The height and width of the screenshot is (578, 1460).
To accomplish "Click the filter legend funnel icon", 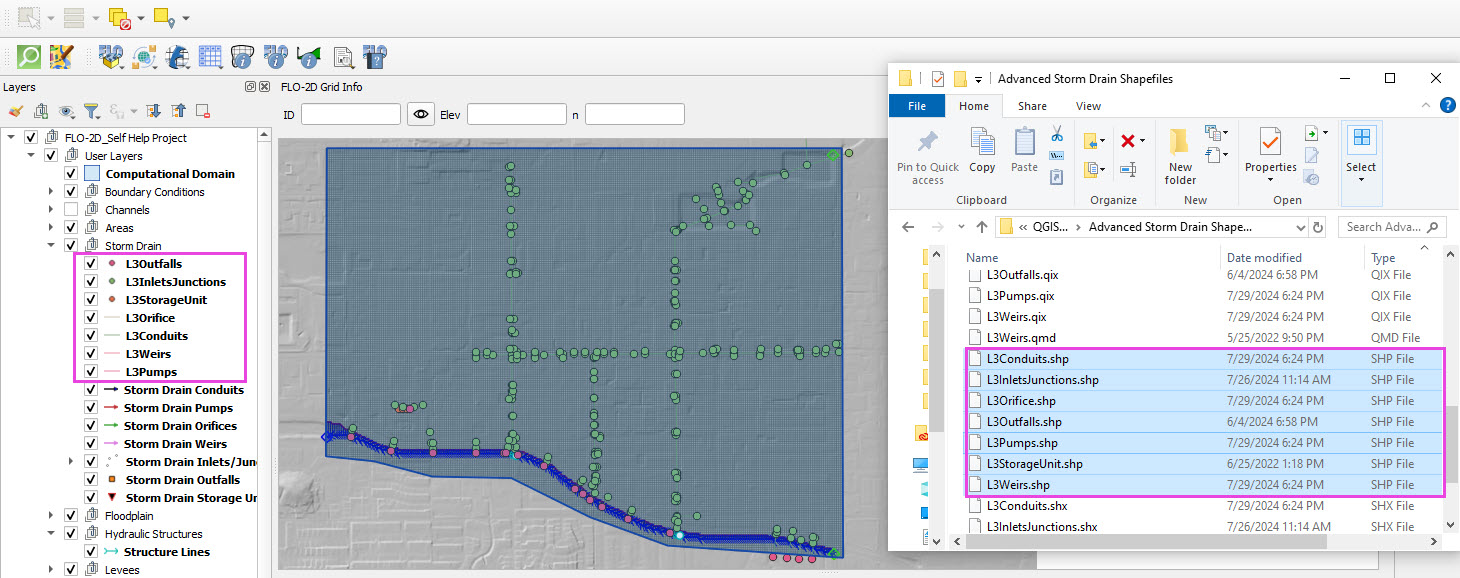I will pyautogui.click(x=91, y=111).
